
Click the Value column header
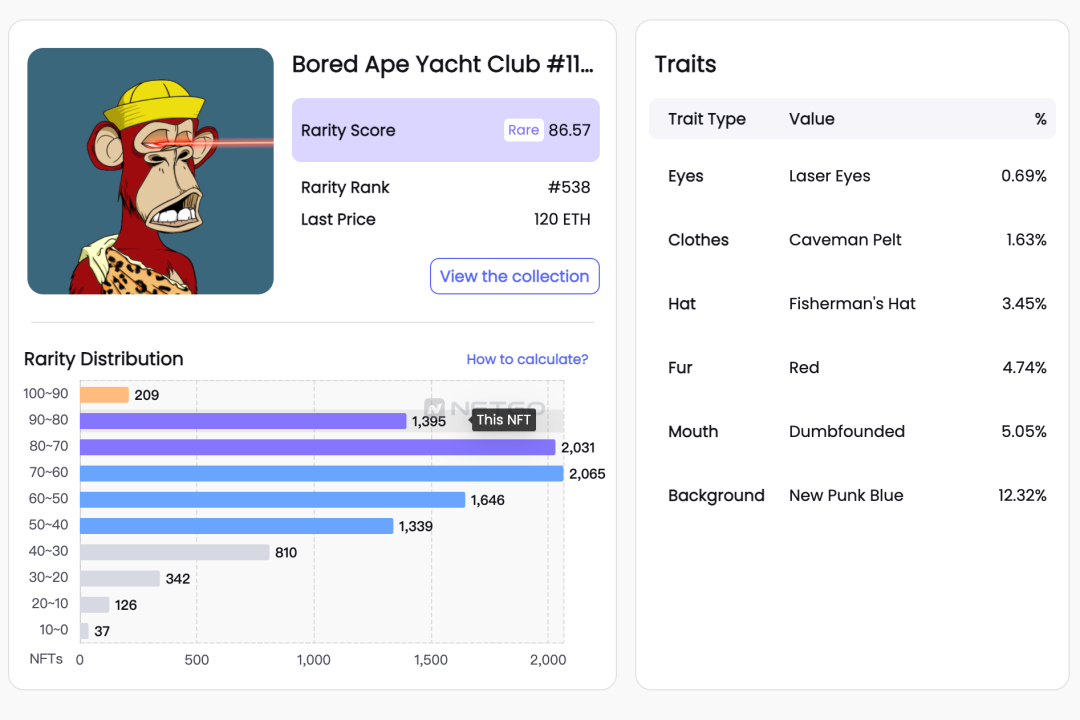[x=811, y=119]
